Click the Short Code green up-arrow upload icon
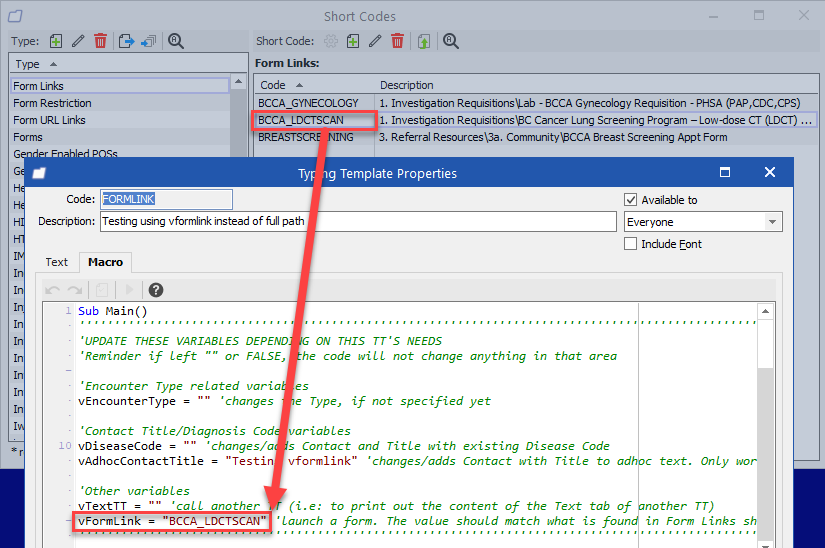The image size is (825, 548). coord(424,41)
